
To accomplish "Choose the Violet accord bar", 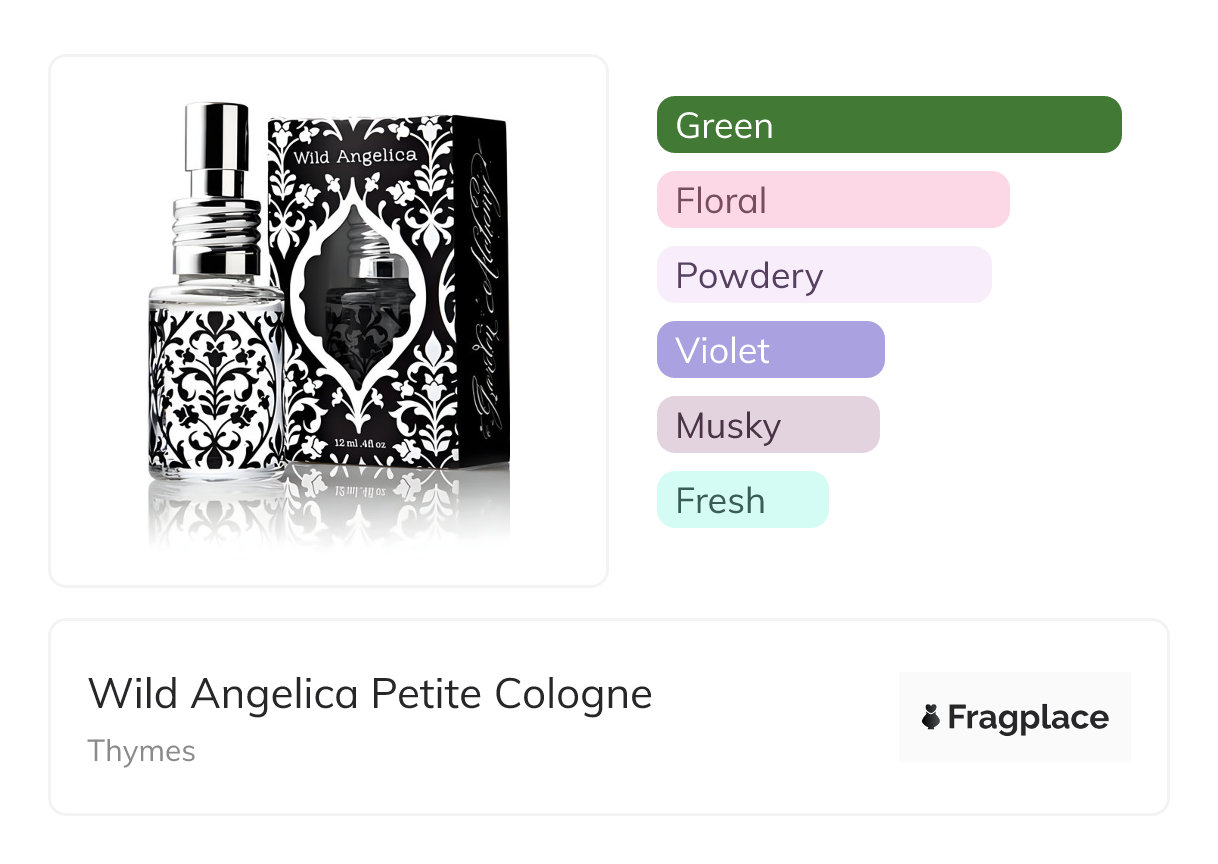I will 770,350.
